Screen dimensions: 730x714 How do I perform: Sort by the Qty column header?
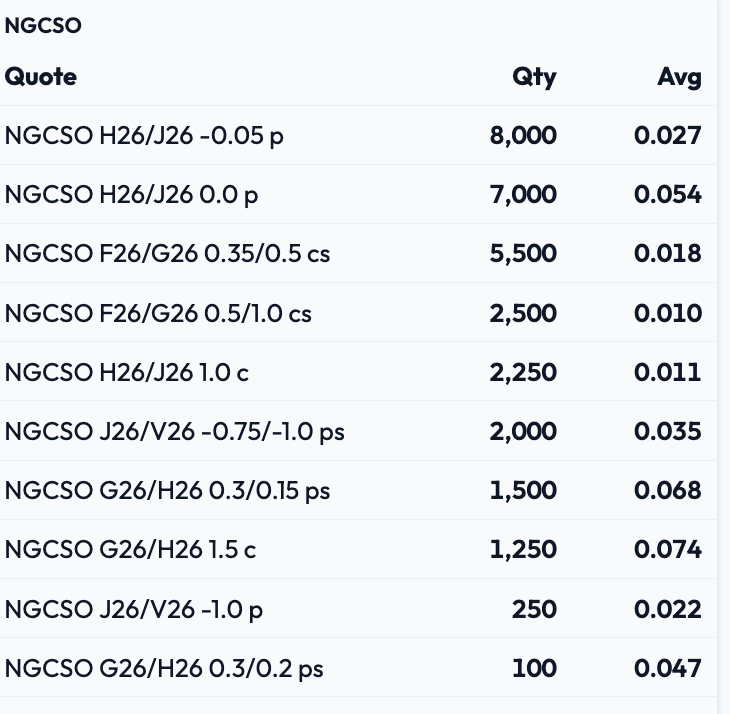(534, 77)
